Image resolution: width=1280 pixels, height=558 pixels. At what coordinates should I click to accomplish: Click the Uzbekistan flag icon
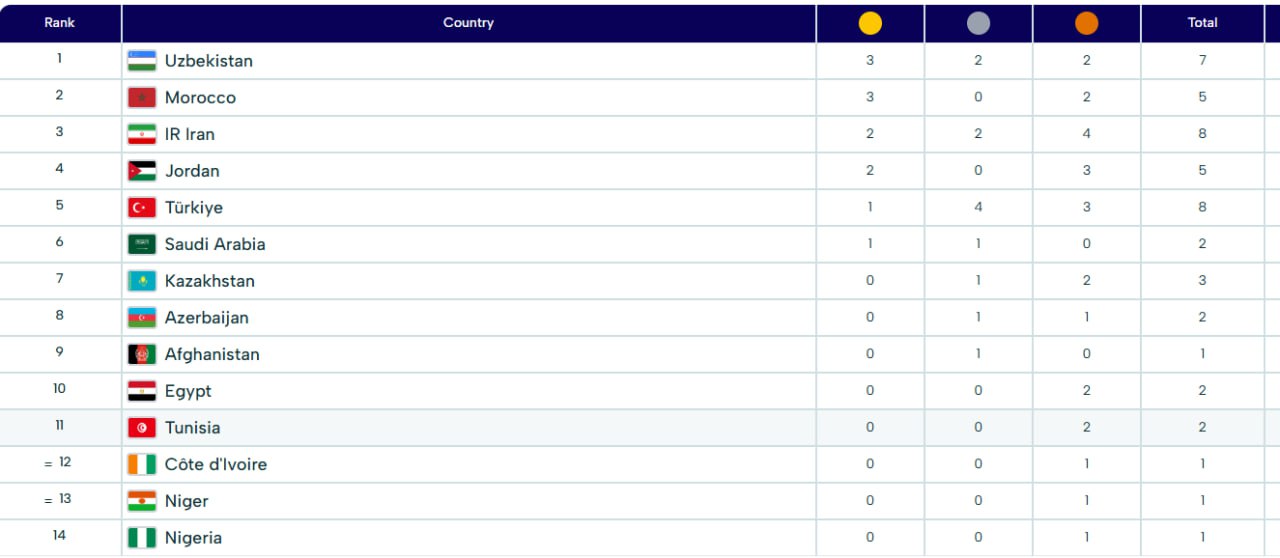(142, 61)
